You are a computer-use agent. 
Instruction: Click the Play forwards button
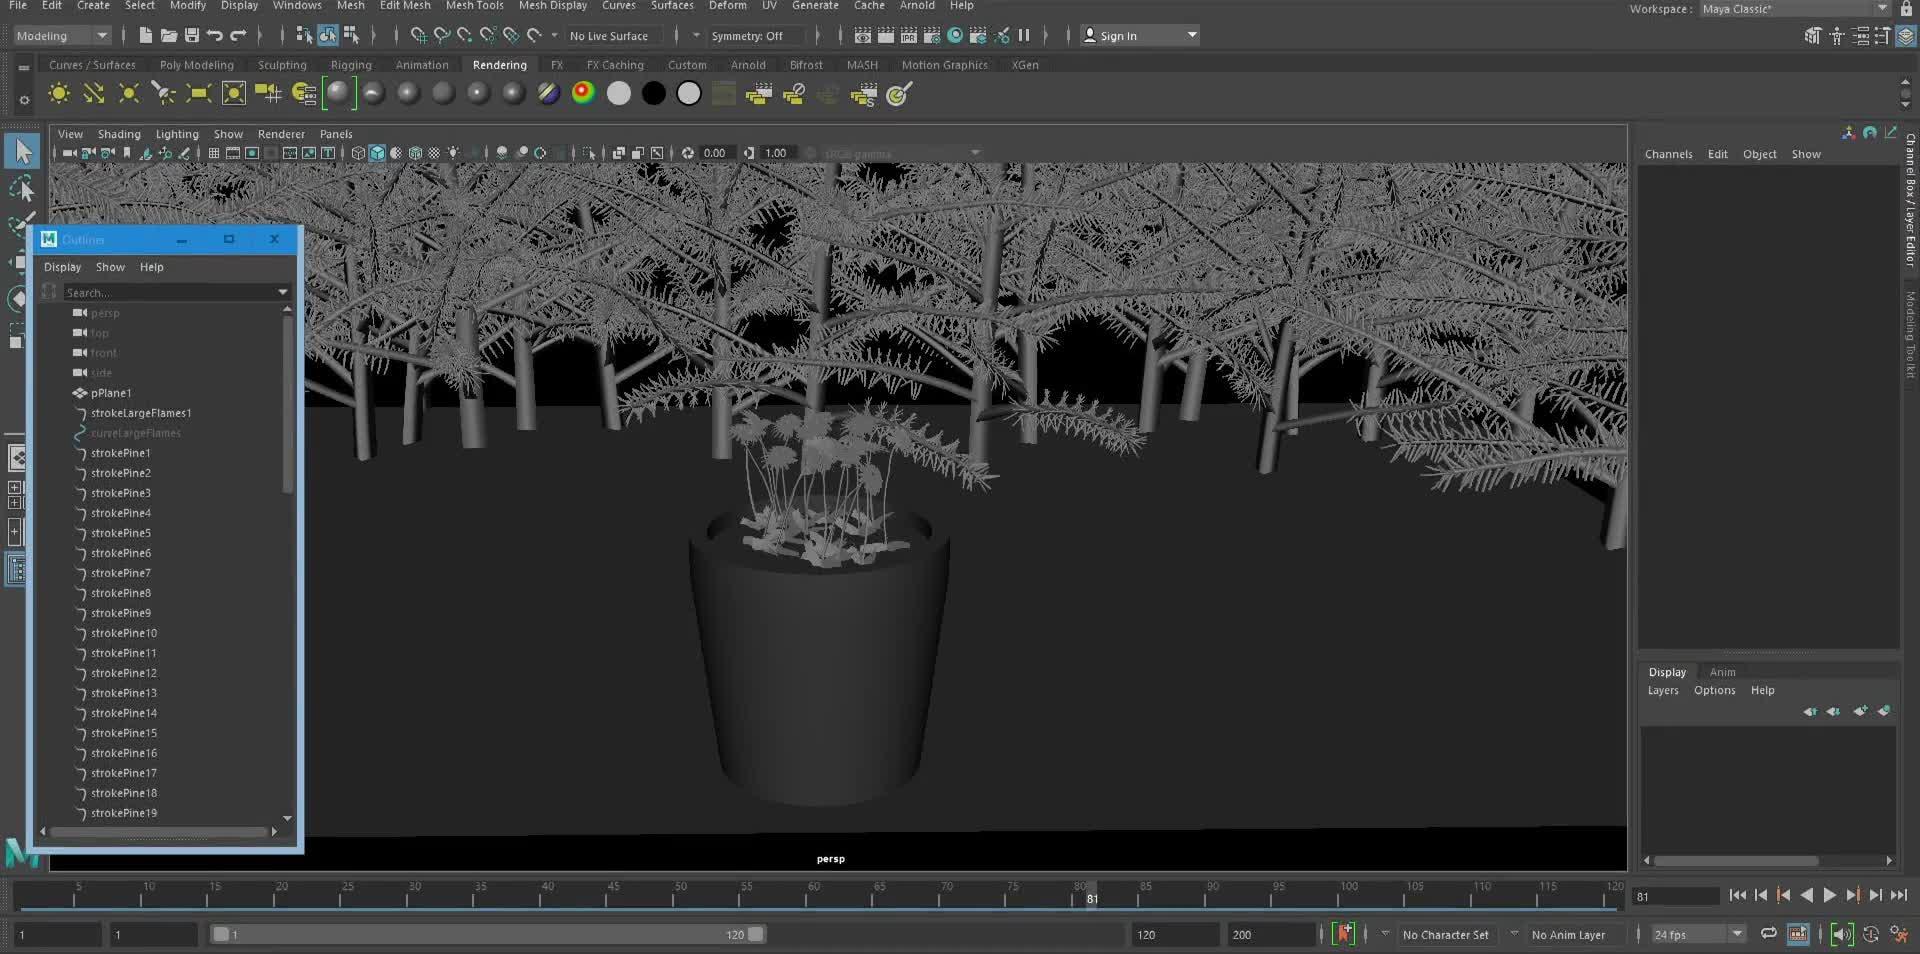pos(1829,896)
